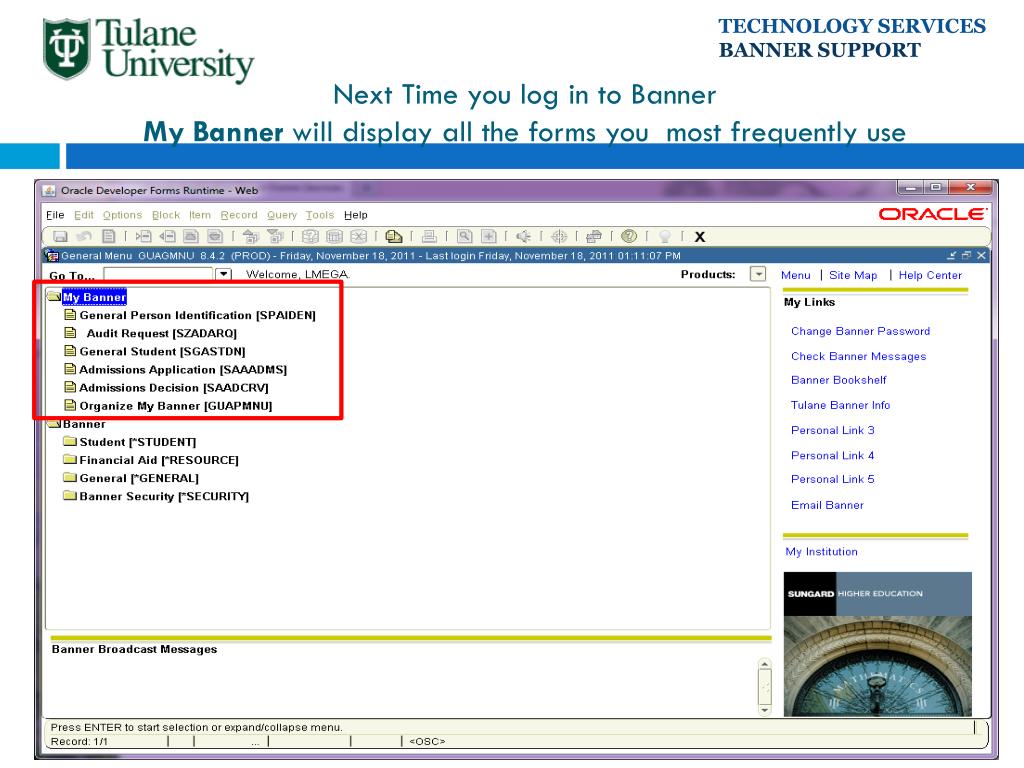The height and width of the screenshot is (768, 1024).
Task: Open the File menu
Action: click(55, 215)
